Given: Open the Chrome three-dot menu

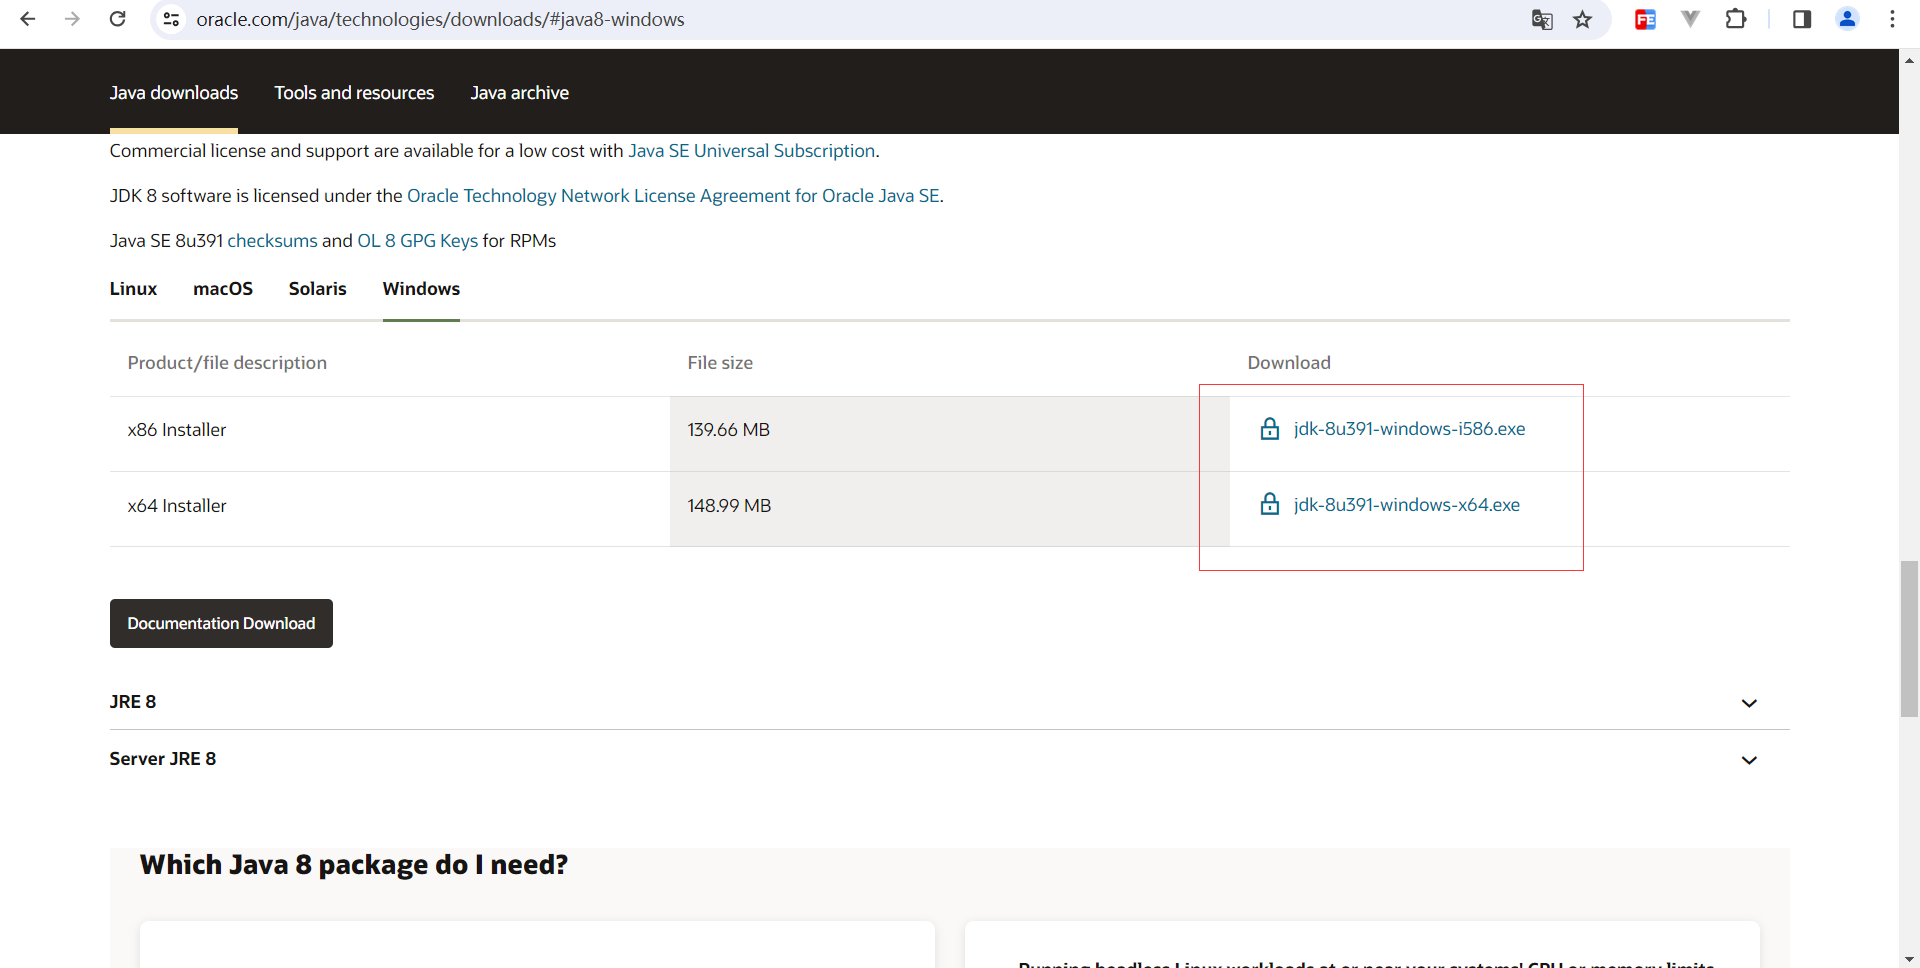Looking at the screenshot, I should tap(1892, 19).
